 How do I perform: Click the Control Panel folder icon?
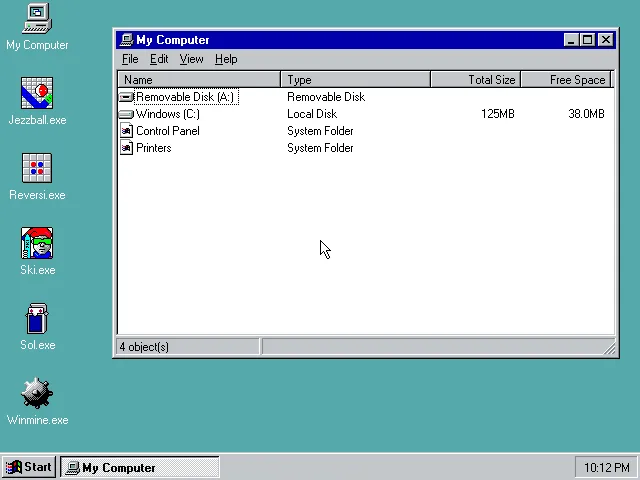127,131
